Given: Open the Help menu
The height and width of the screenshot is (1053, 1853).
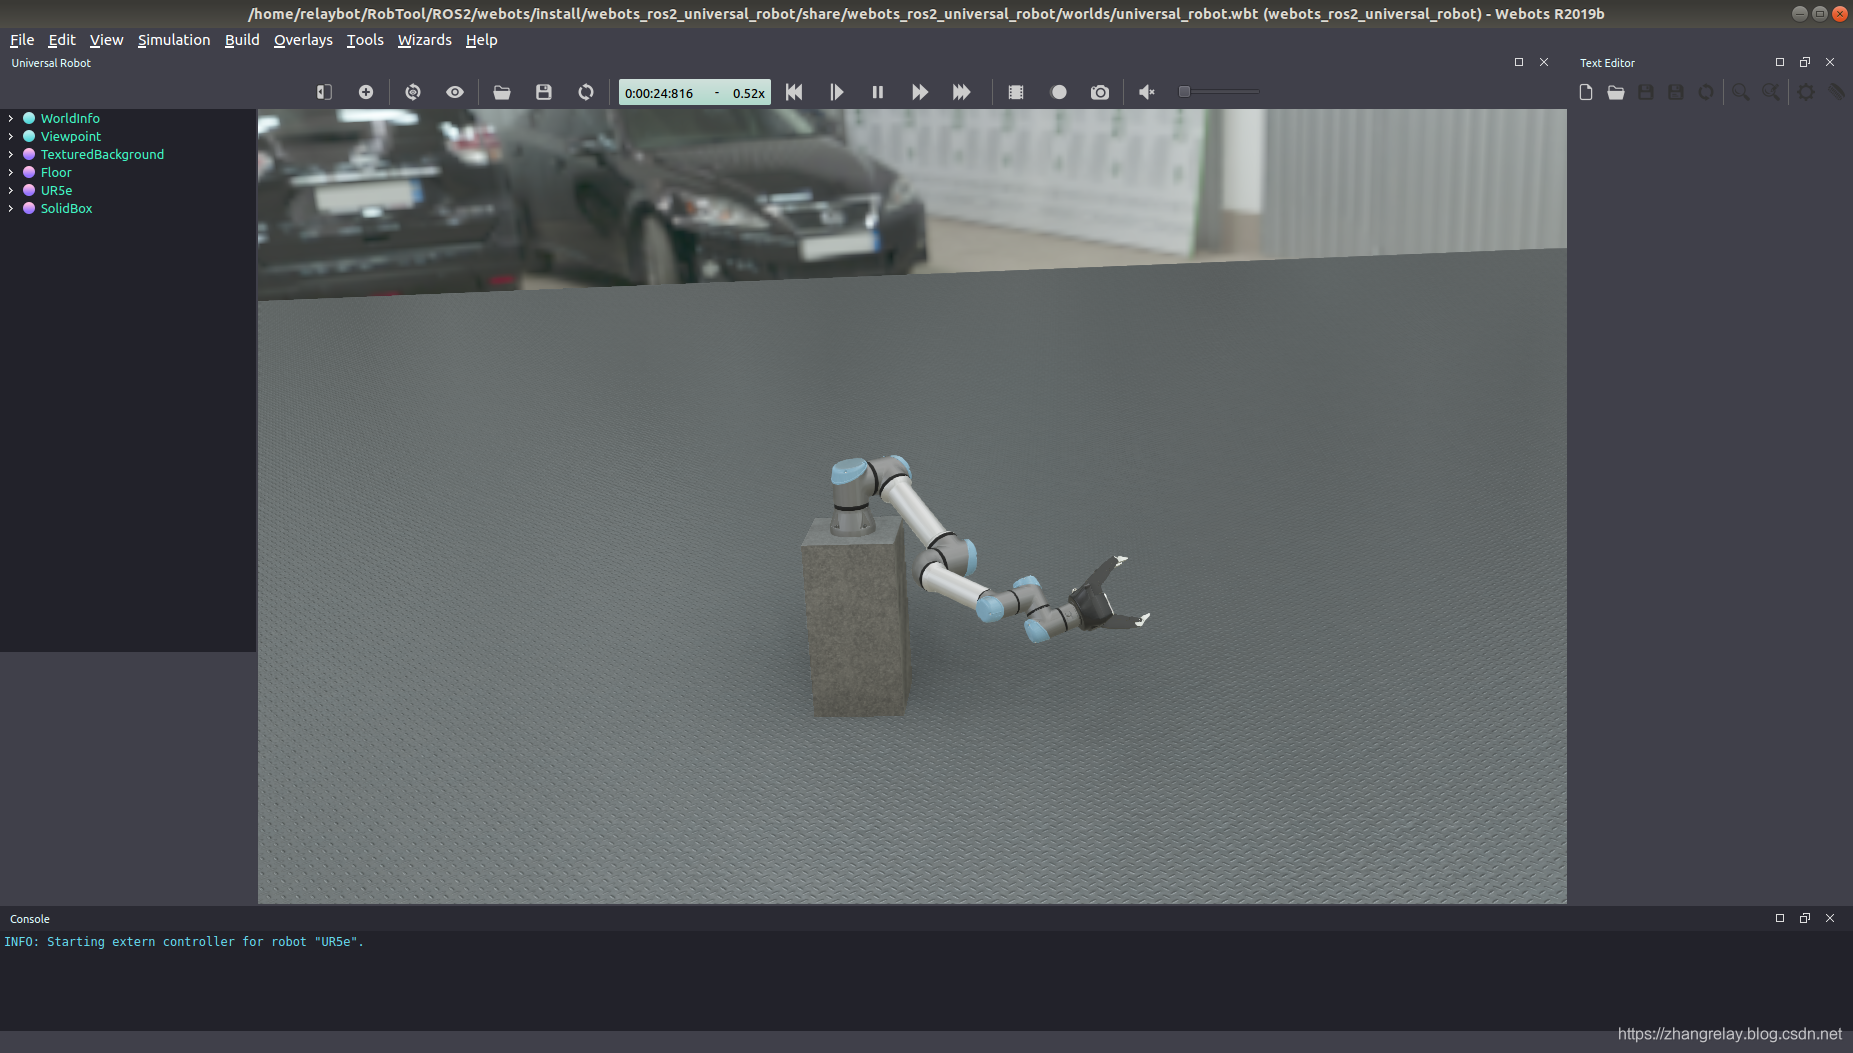Looking at the screenshot, I should pyautogui.click(x=481, y=40).
